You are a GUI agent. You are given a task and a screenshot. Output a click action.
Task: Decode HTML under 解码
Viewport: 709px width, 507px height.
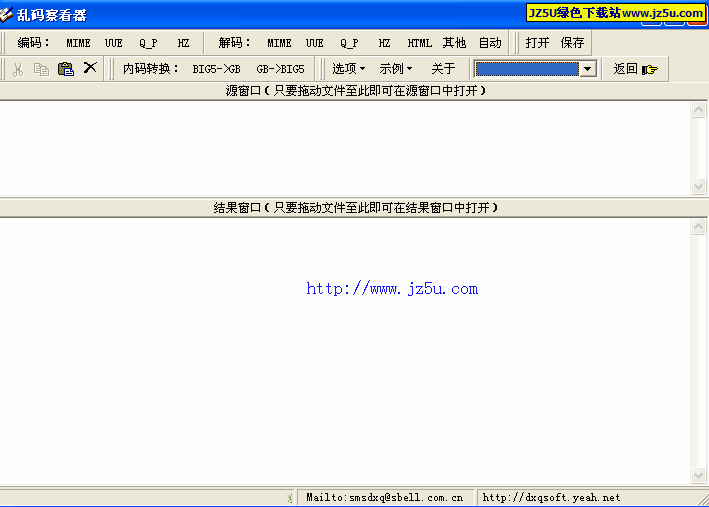coord(419,43)
